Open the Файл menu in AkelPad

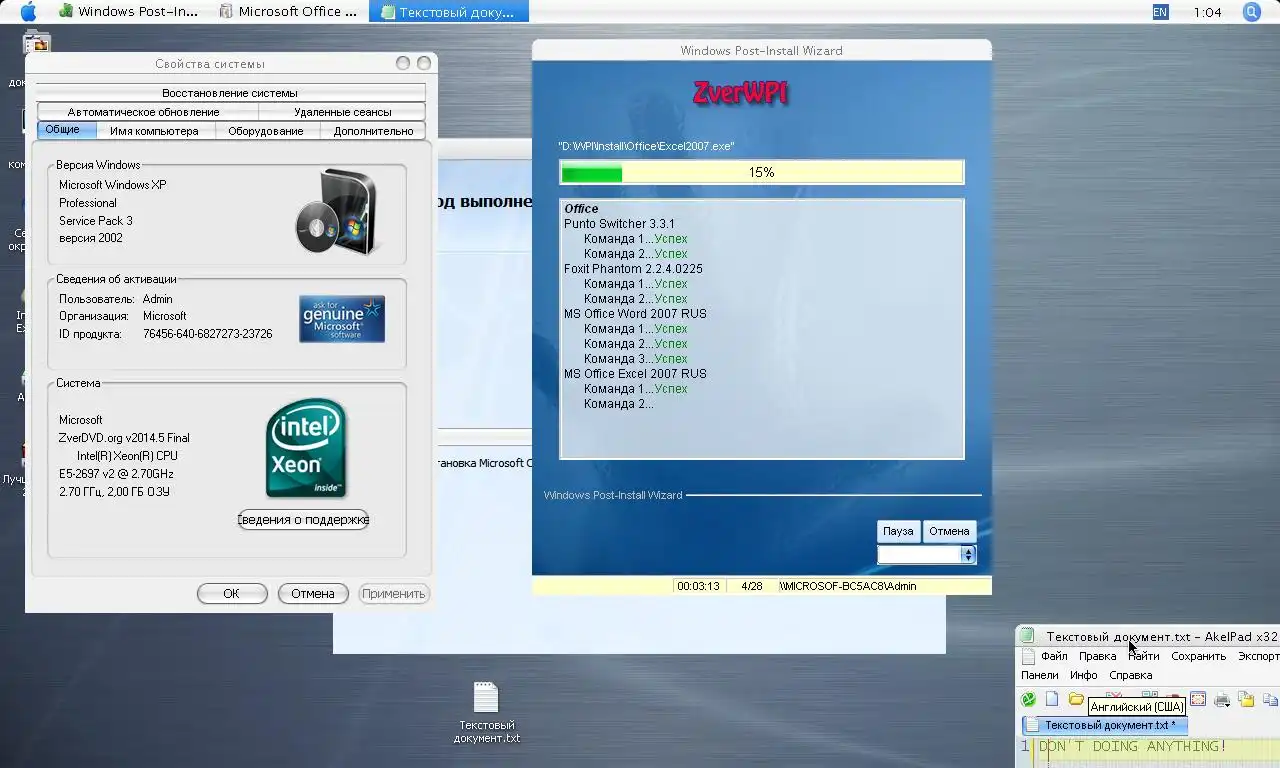(x=1054, y=656)
